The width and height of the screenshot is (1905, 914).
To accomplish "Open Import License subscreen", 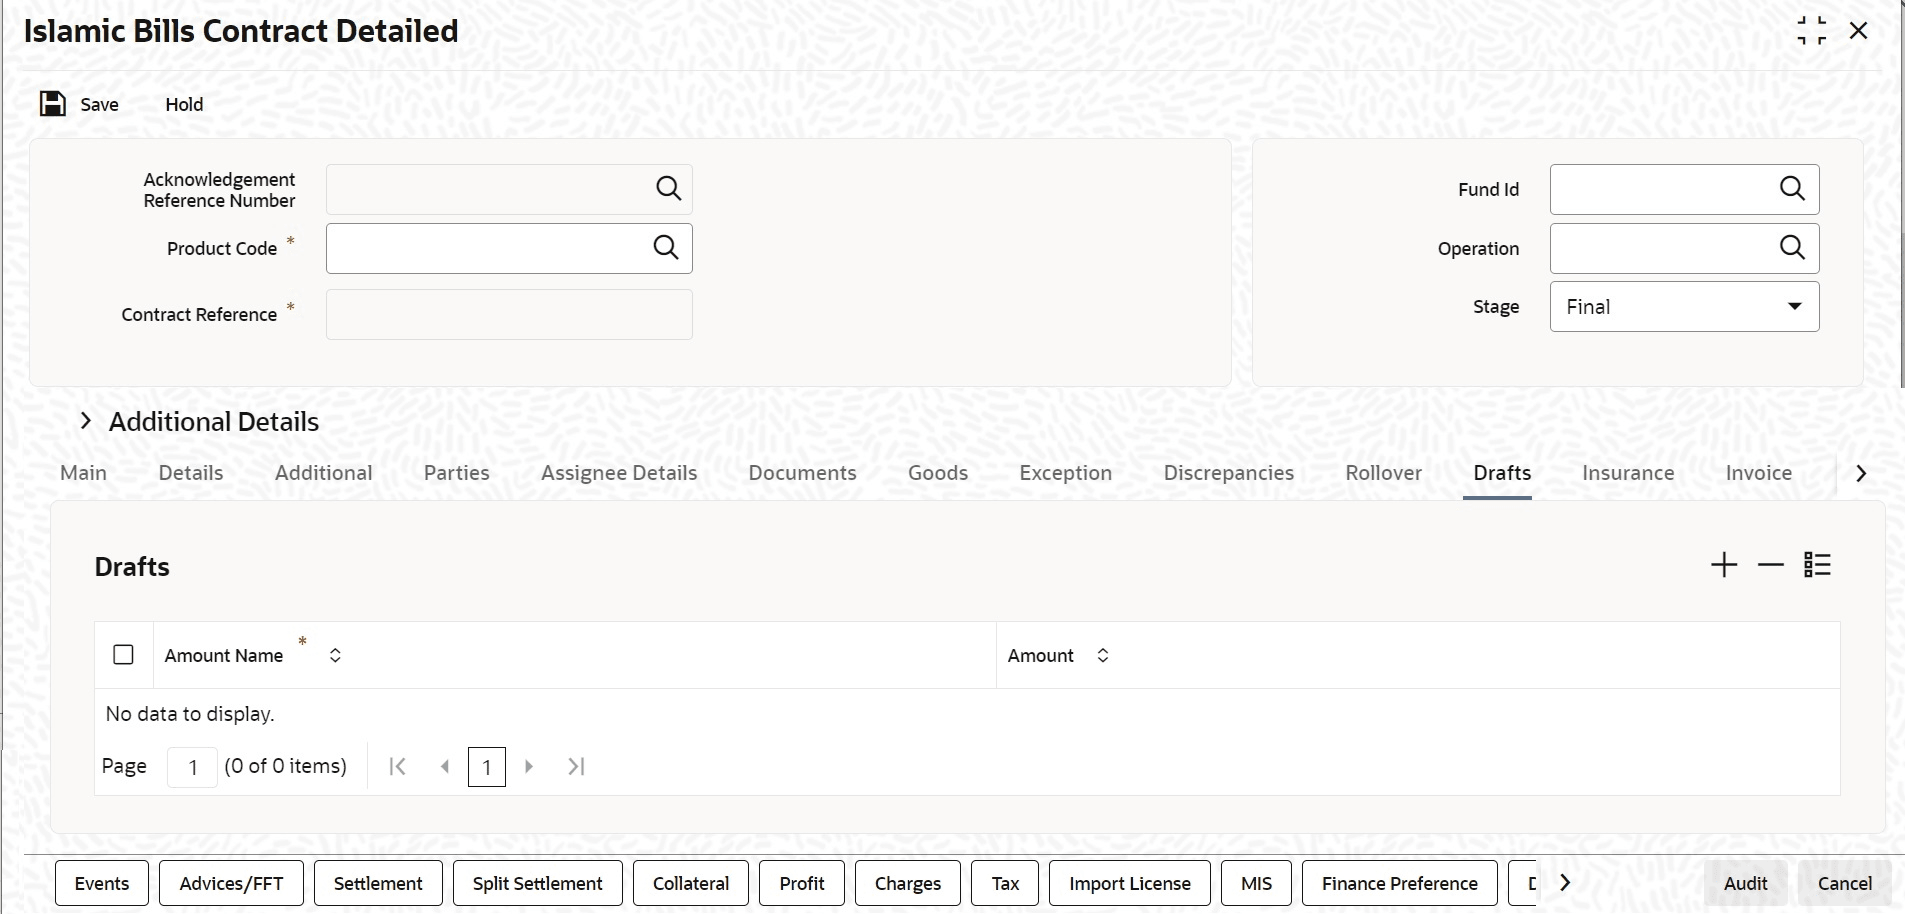I will point(1130,883).
